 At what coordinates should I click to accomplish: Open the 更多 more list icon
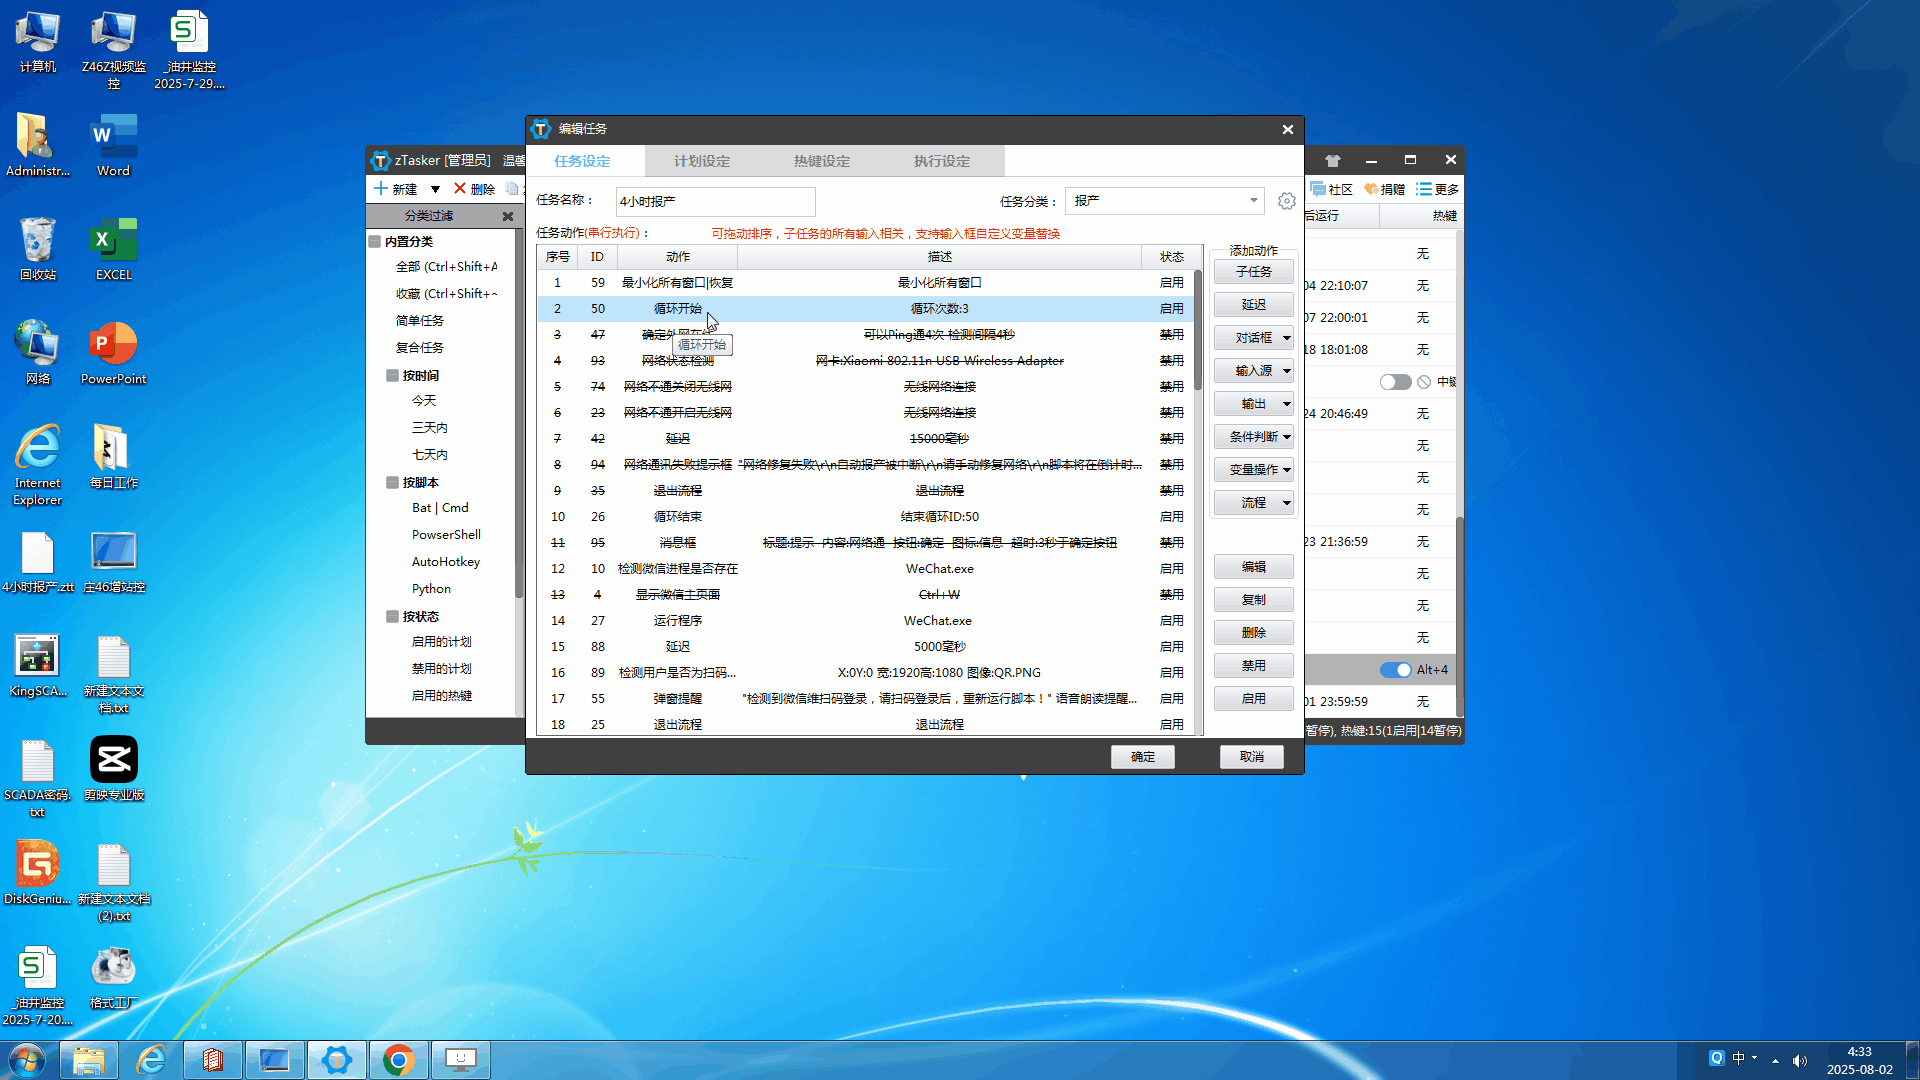[1423, 189]
